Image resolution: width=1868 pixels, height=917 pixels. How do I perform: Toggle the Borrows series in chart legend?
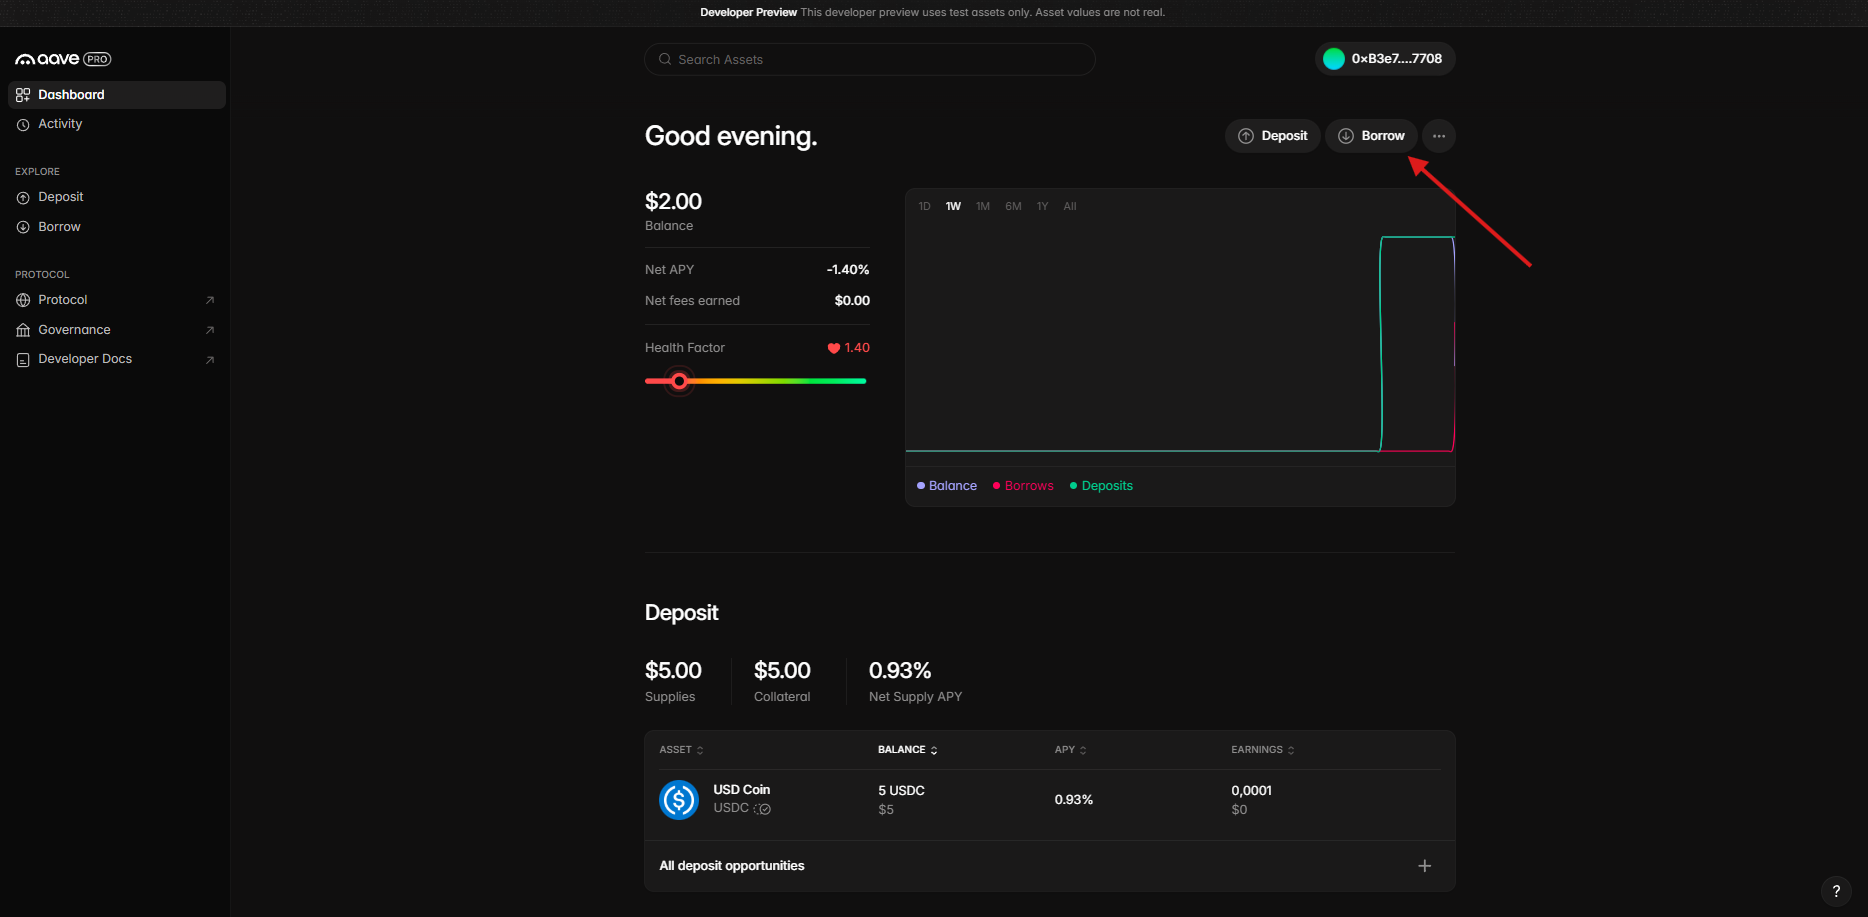(1023, 486)
